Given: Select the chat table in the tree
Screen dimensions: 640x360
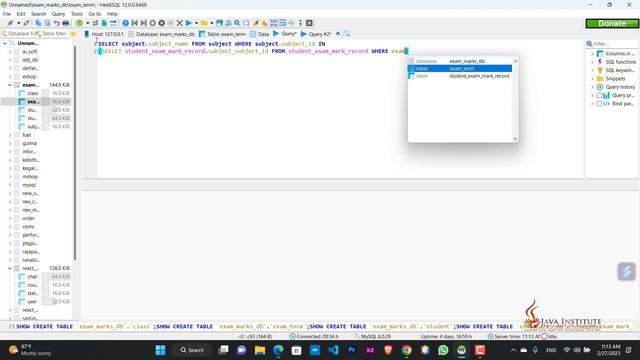Looking at the screenshot, I should 32,277.
